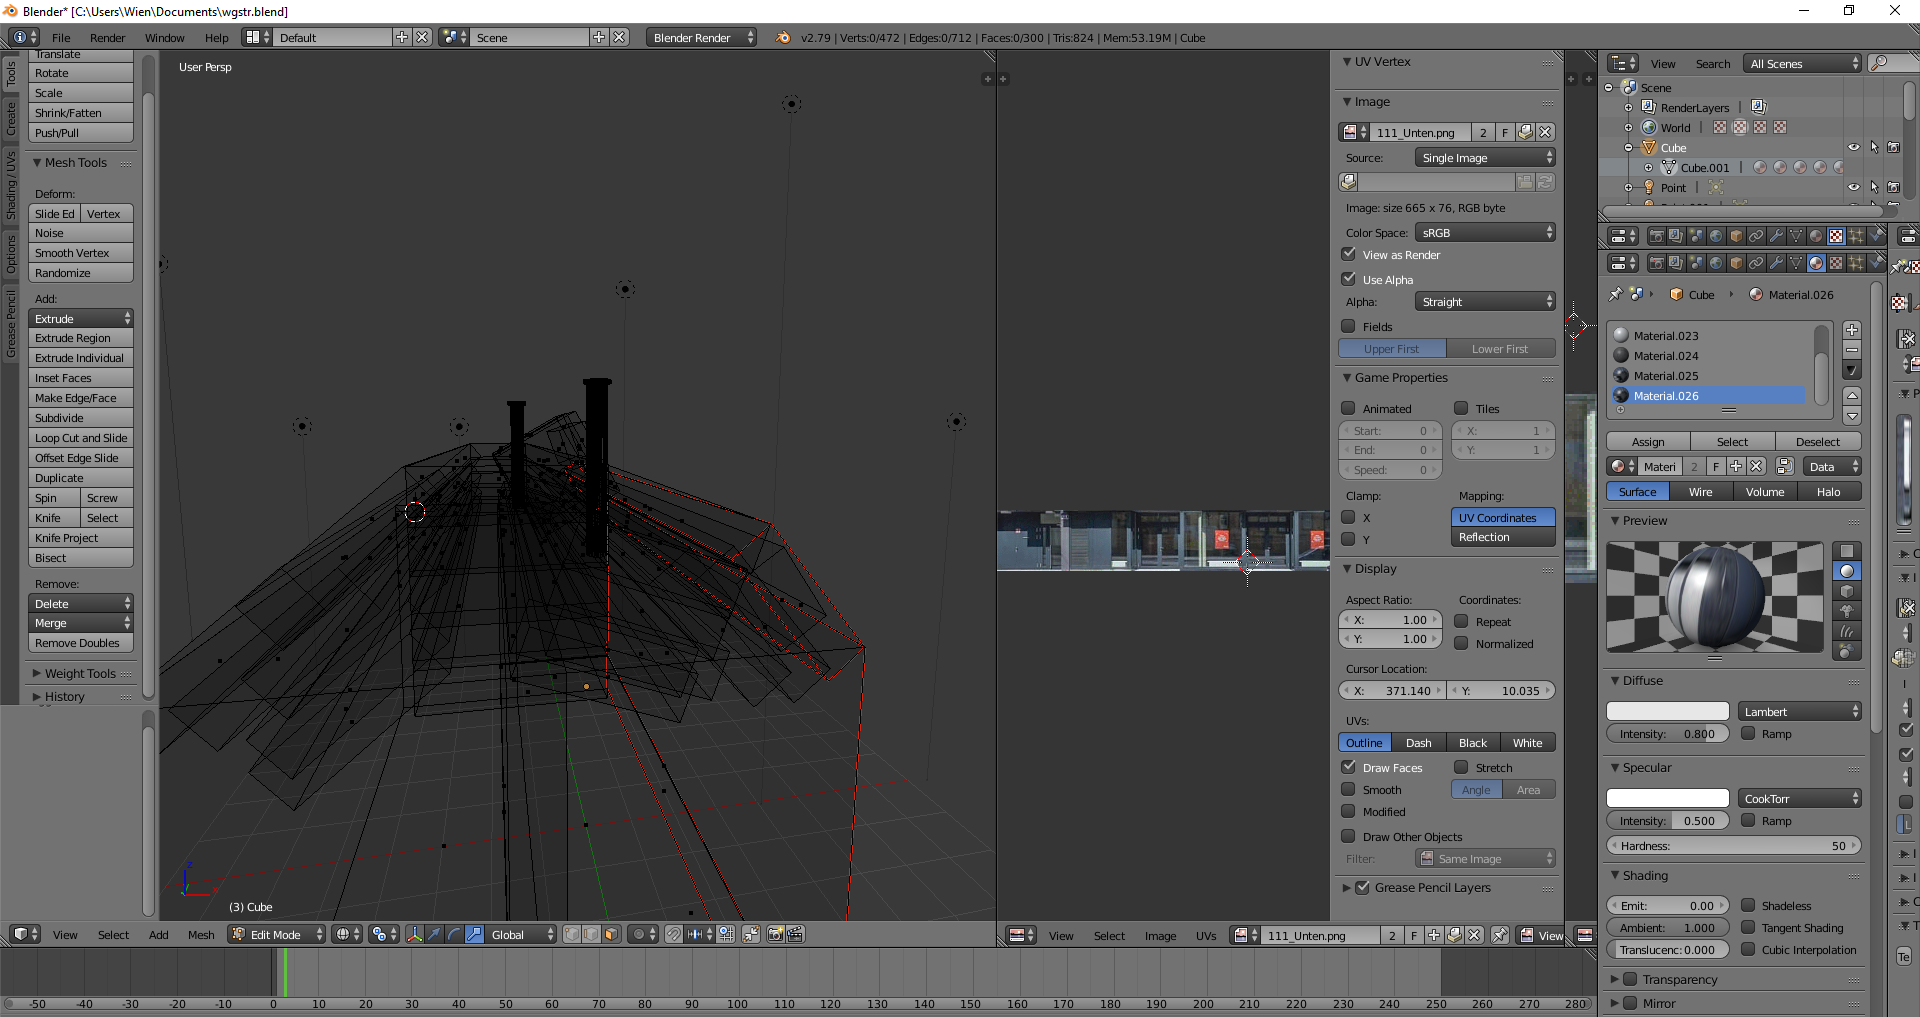Image resolution: width=1920 pixels, height=1017 pixels.
Task: Click the Remove Doubles button
Action: tap(80, 643)
